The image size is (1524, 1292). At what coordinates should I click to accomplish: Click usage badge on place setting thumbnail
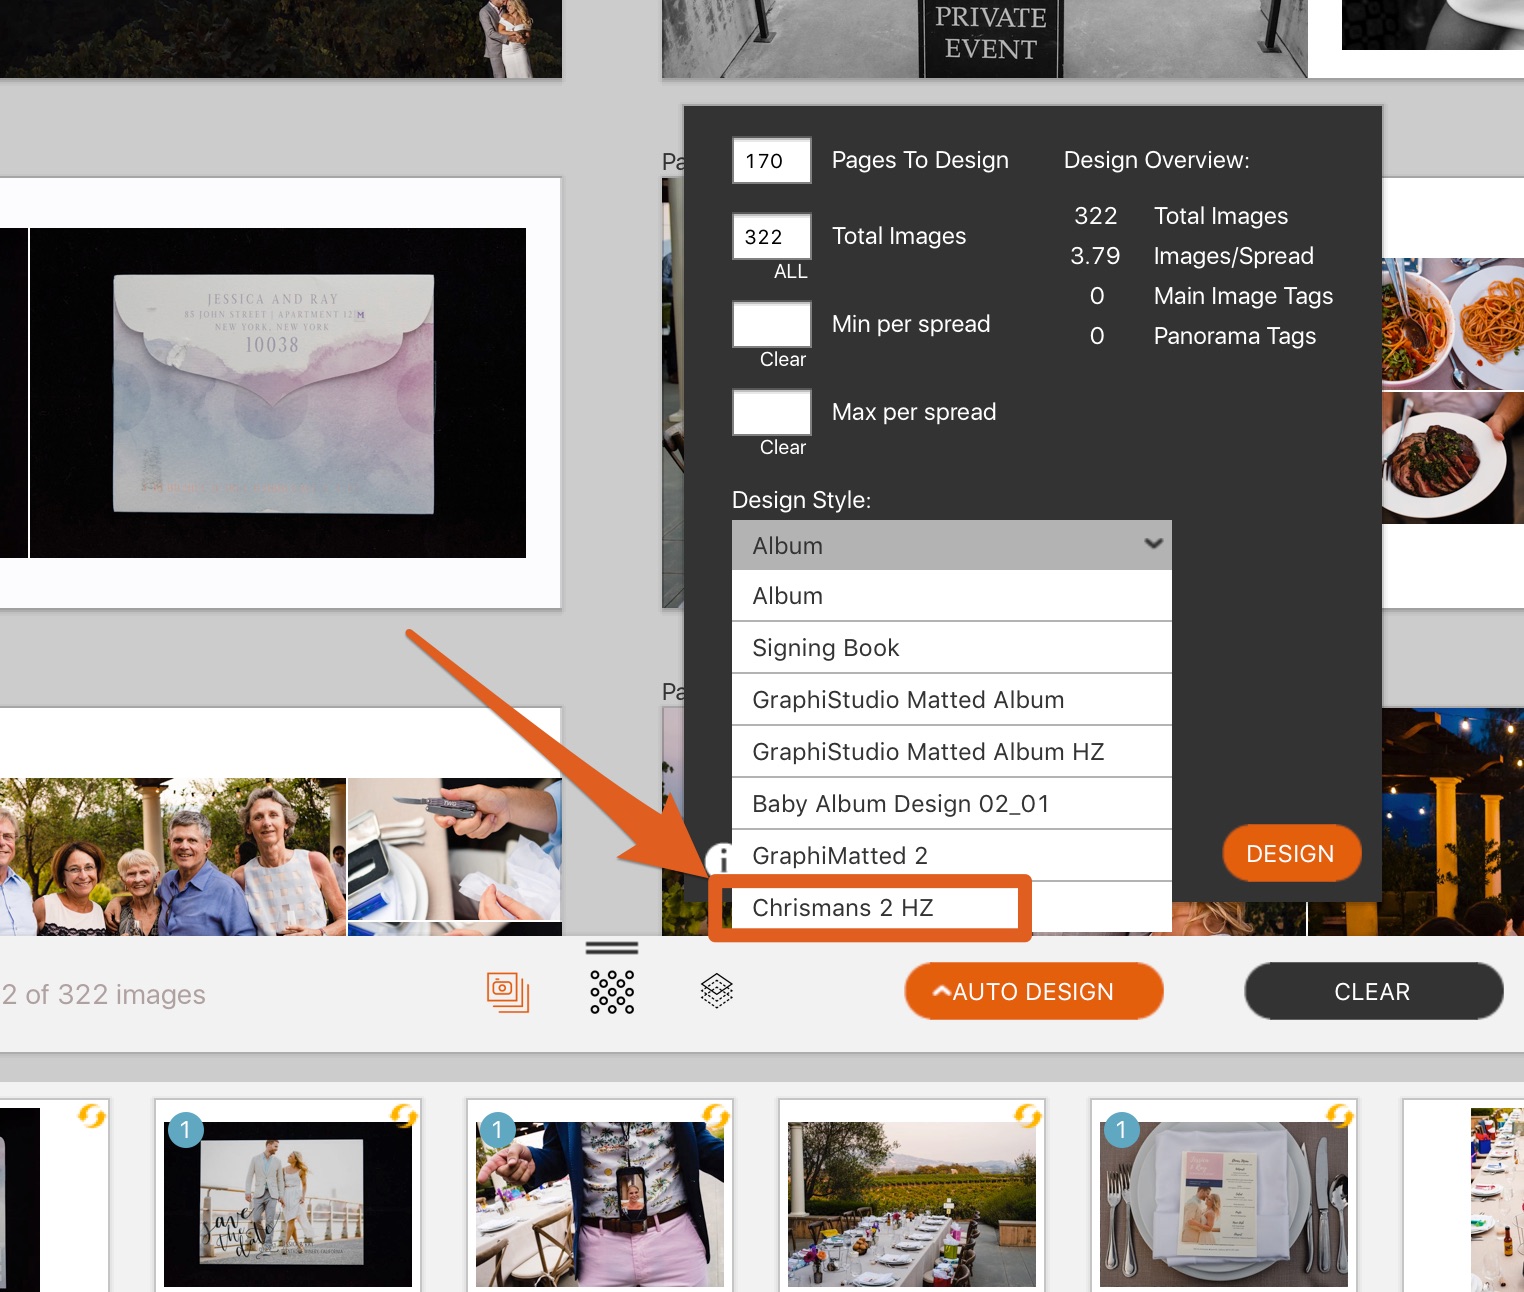[x=1121, y=1130]
